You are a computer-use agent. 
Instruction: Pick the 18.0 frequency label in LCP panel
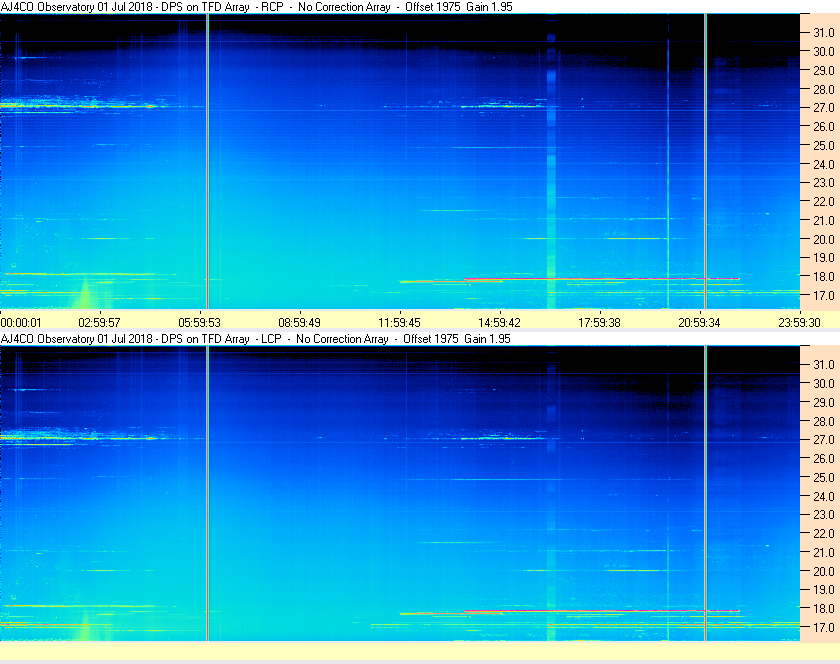(824, 608)
